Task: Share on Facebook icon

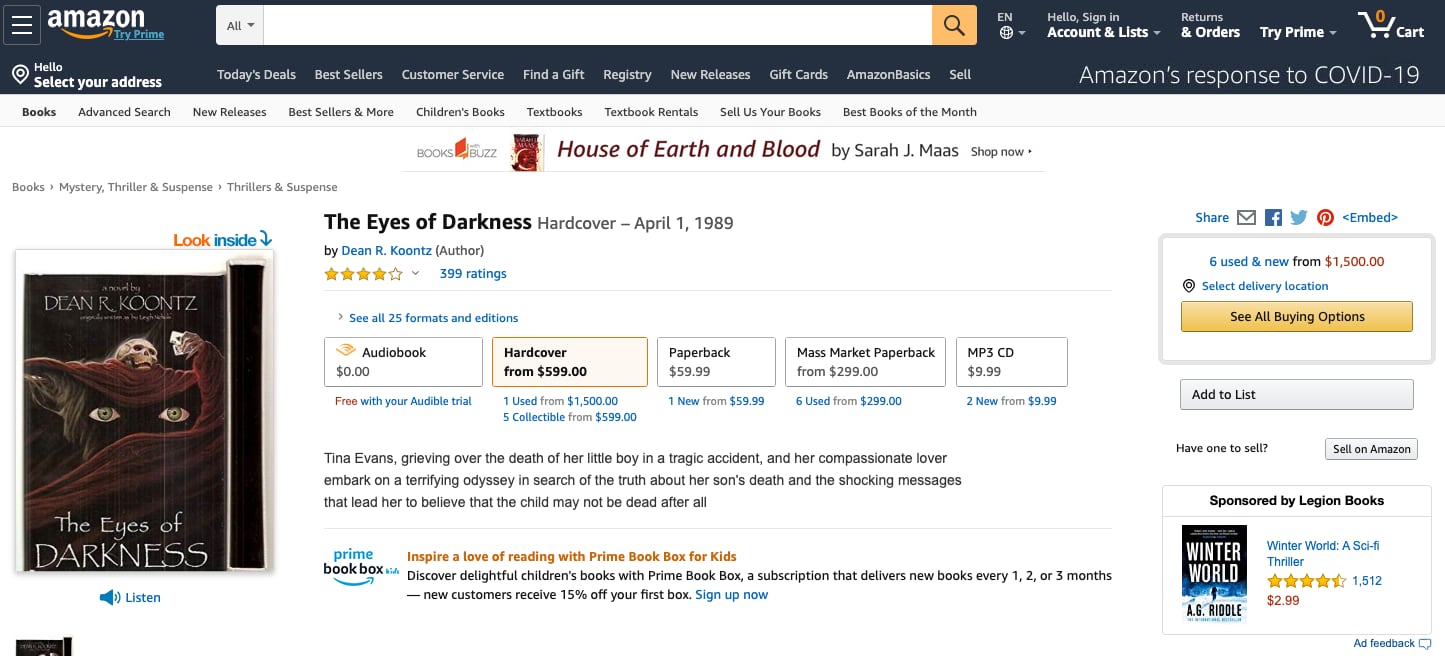Action: [x=1273, y=217]
